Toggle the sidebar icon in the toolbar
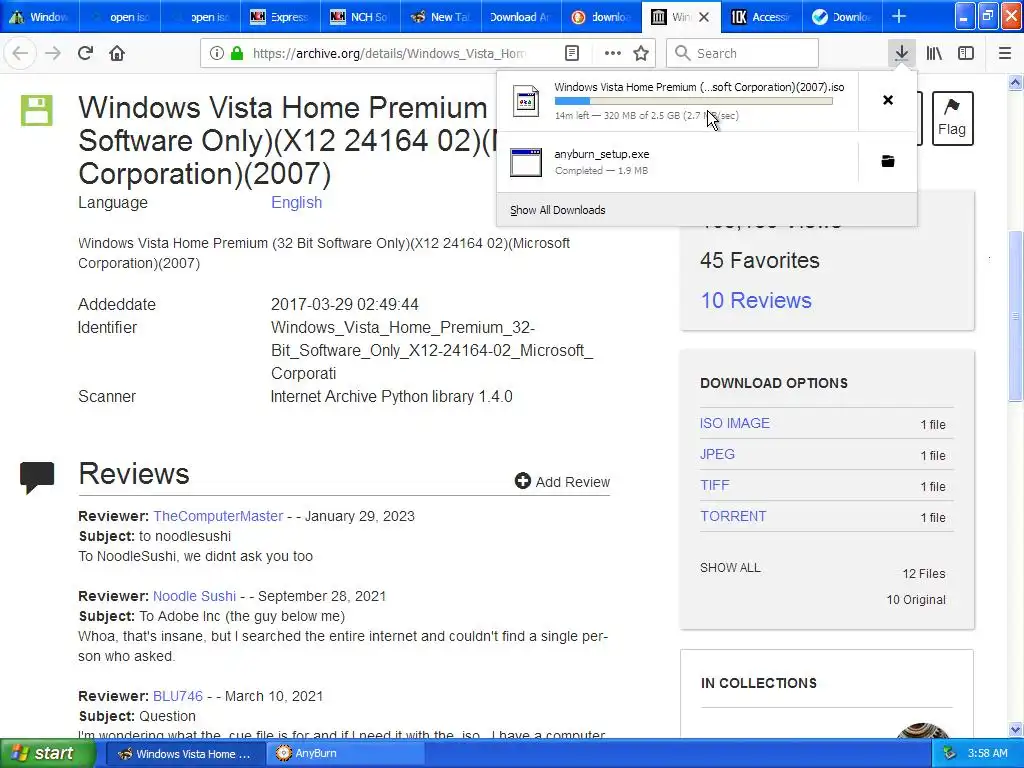 tap(966, 53)
